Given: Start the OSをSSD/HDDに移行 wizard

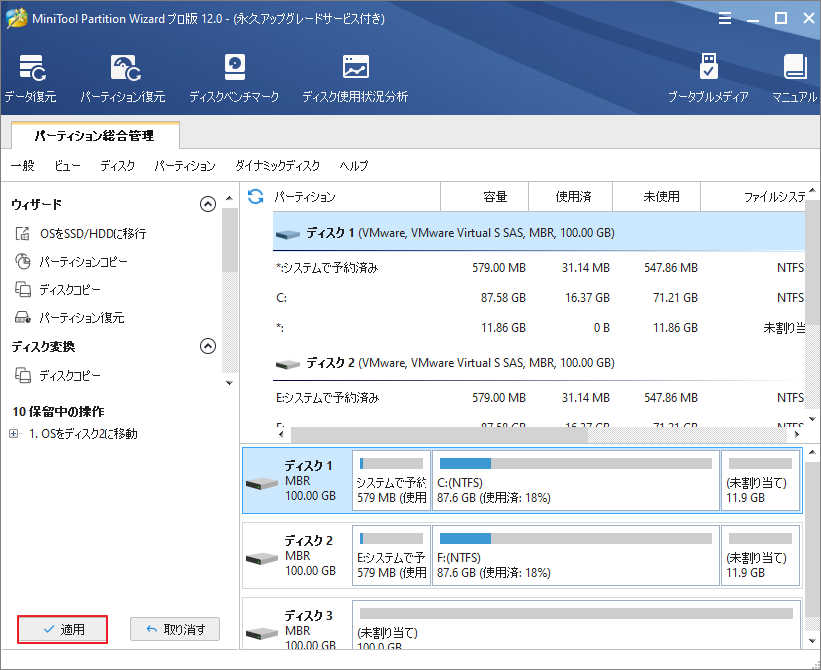Looking at the screenshot, I should click(x=92, y=233).
